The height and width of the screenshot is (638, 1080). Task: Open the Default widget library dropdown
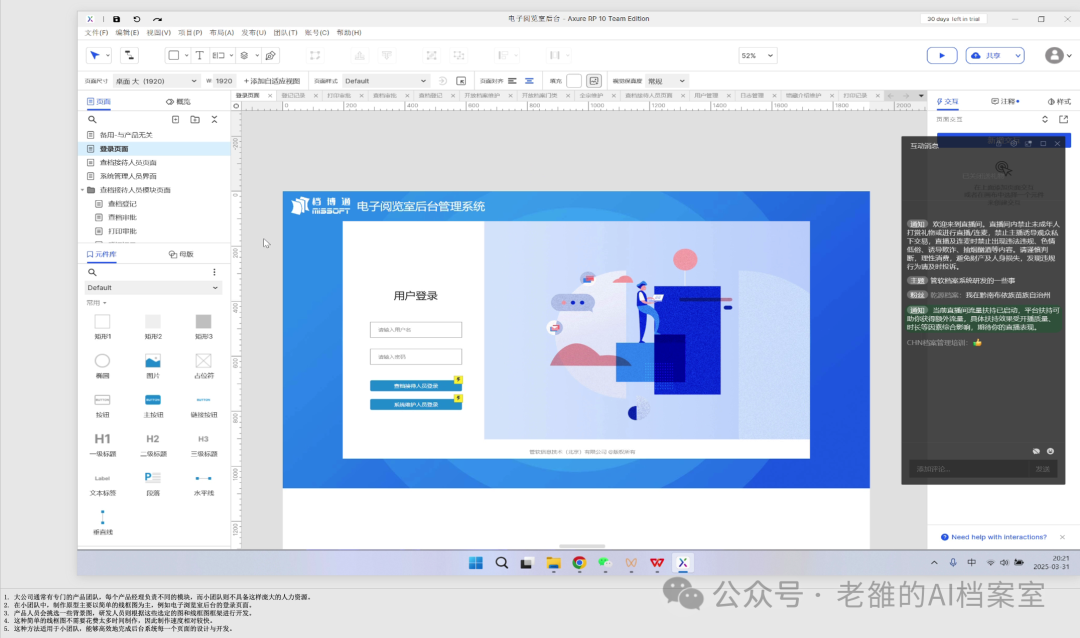(153, 287)
